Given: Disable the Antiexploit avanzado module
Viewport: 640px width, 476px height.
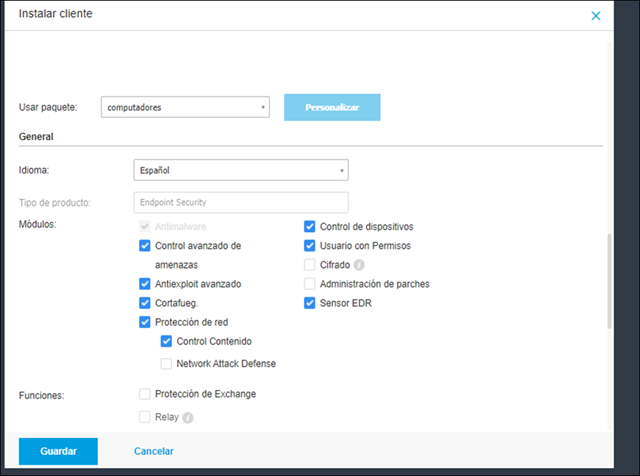Looking at the screenshot, I should pyautogui.click(x=145, y=284).
